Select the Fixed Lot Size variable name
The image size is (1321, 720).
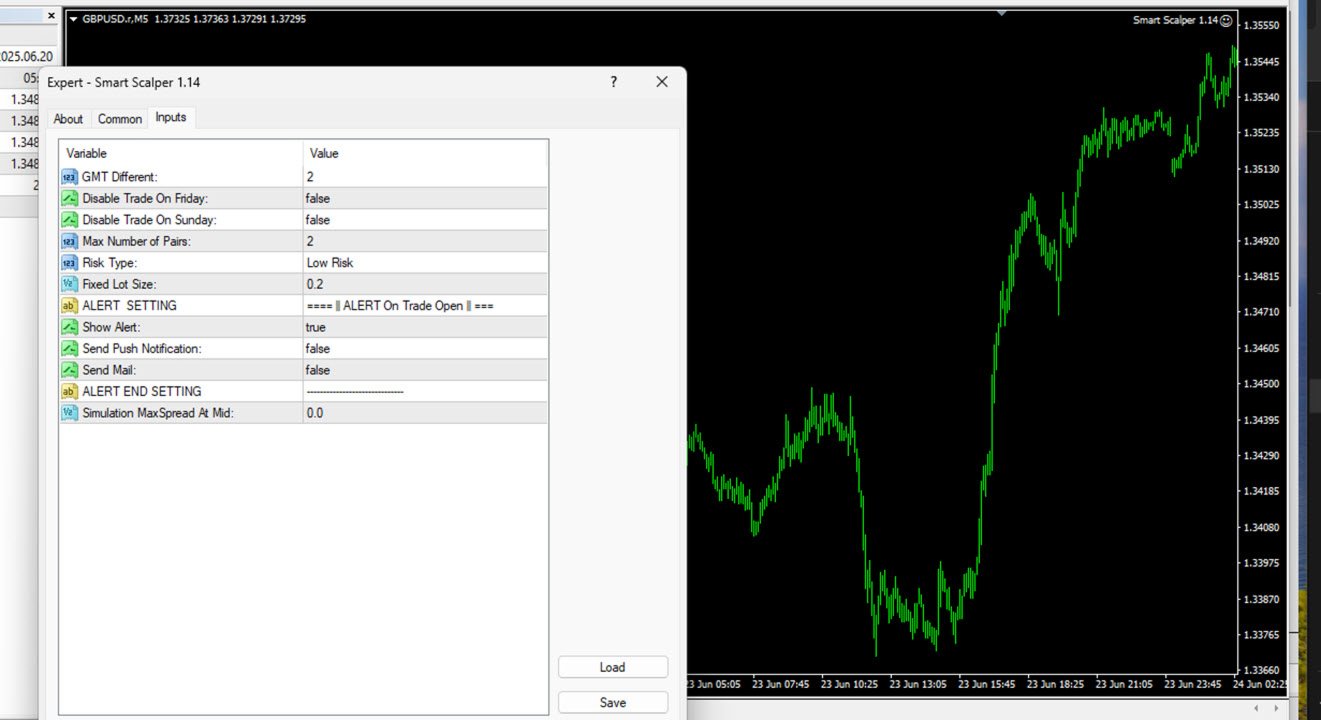[119, 284]
